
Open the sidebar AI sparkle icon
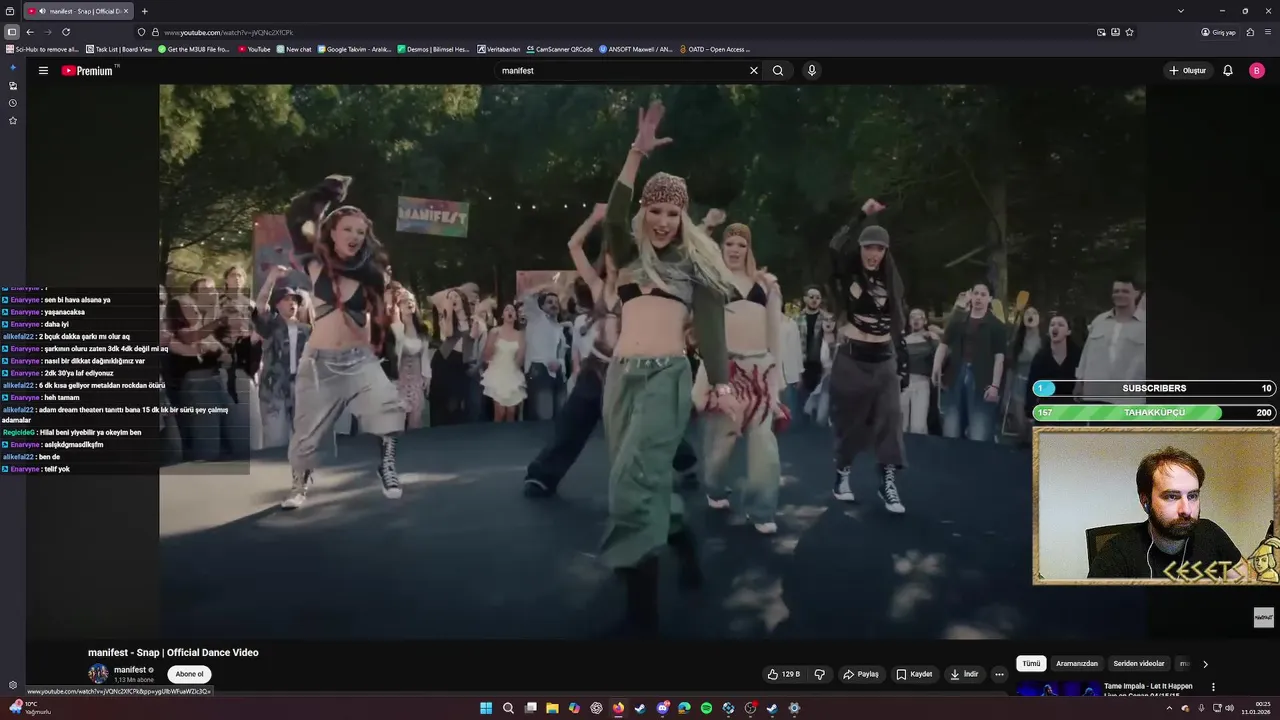pos(13,68)
